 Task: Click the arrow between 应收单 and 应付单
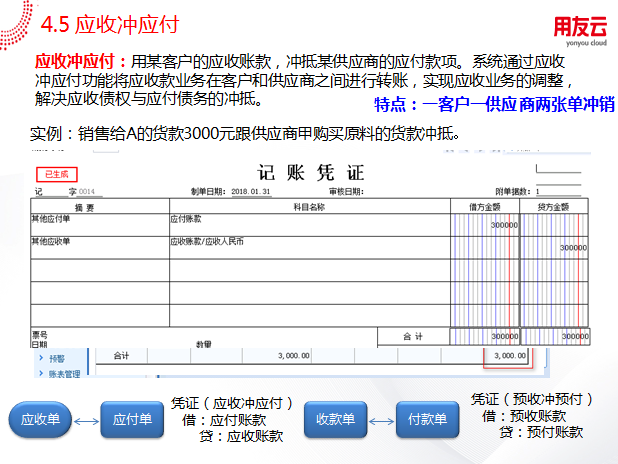pos(87,419)
